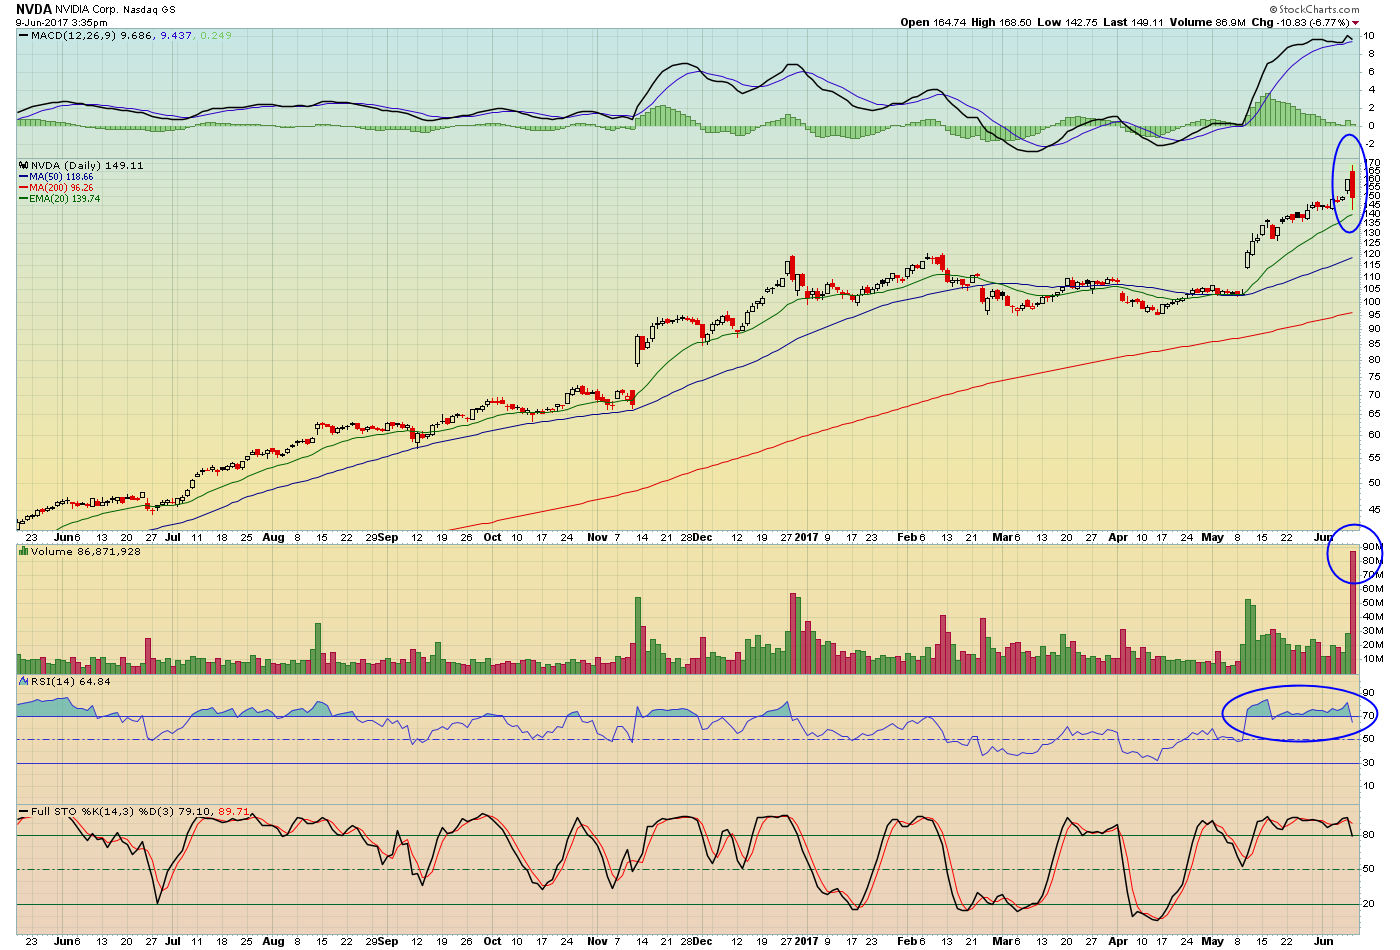Screen dimensions: 1400x950
Task: Click the "Chg -10.83 (-6.77%)" value
Action: coord(1300,22)
